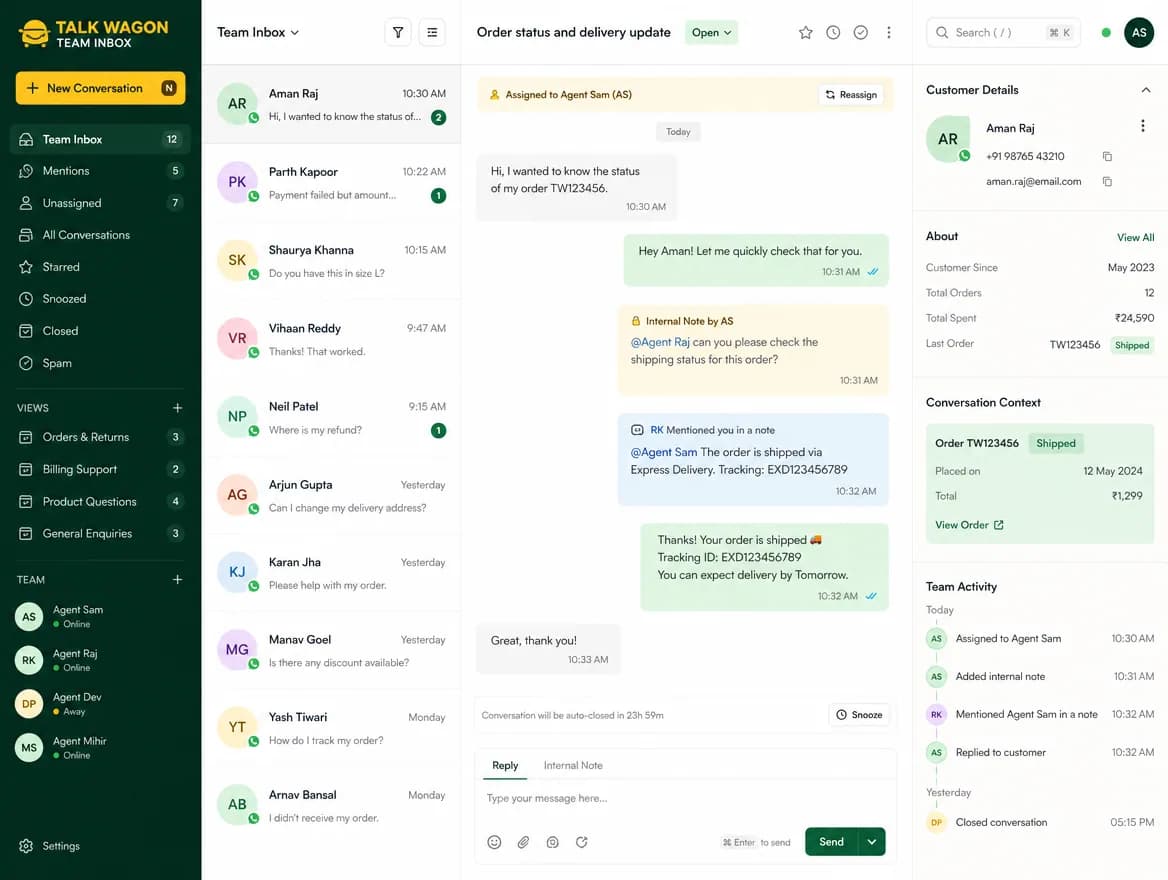Open Vihaan Reddy's conversation
Screen dimensions: 1168x880
331,340
